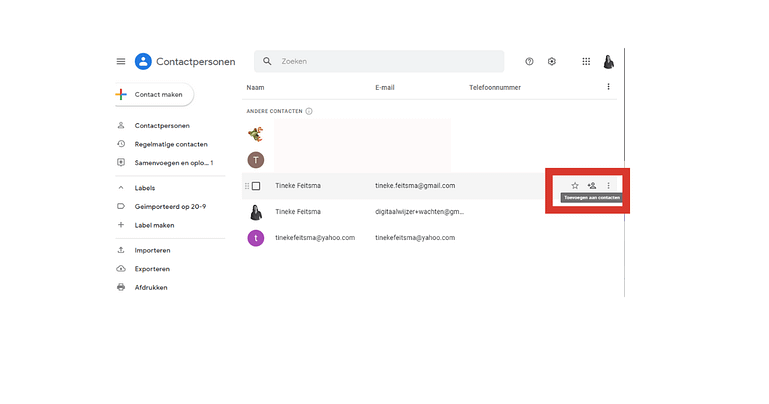The width and height of the screenshot is (769, 404).
Task: Click the blue Contactpersonen logo icon
Action: point(143,61)
